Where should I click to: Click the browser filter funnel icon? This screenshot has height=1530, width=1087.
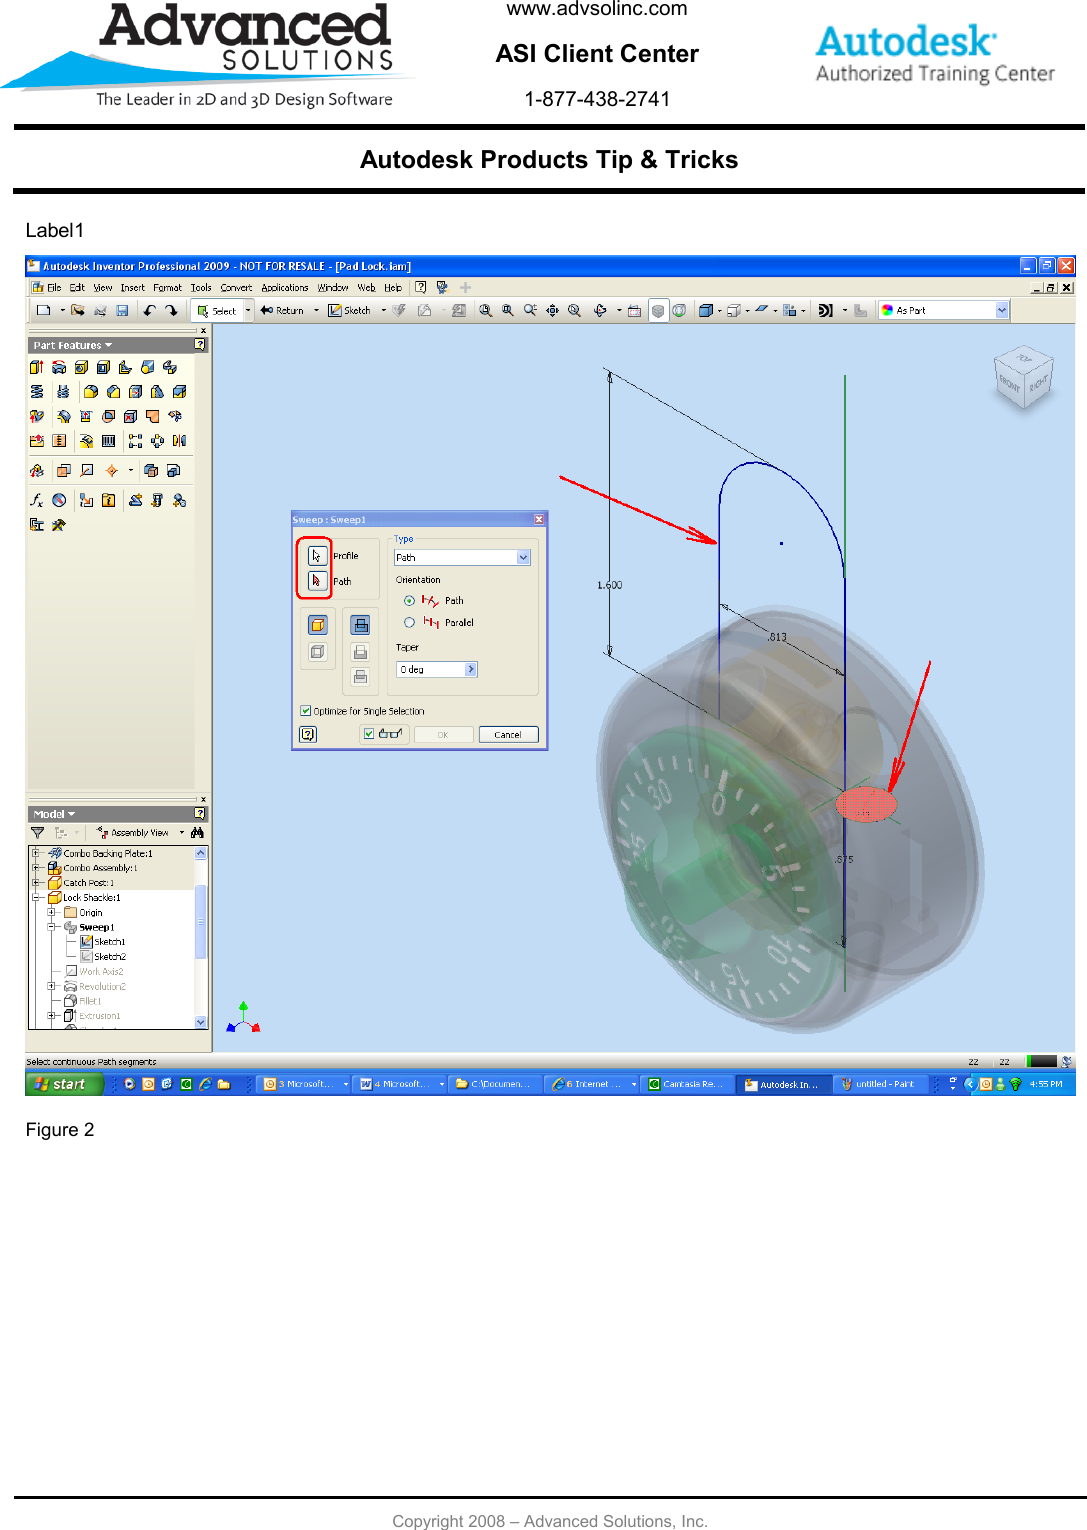[x=38, y=832]
